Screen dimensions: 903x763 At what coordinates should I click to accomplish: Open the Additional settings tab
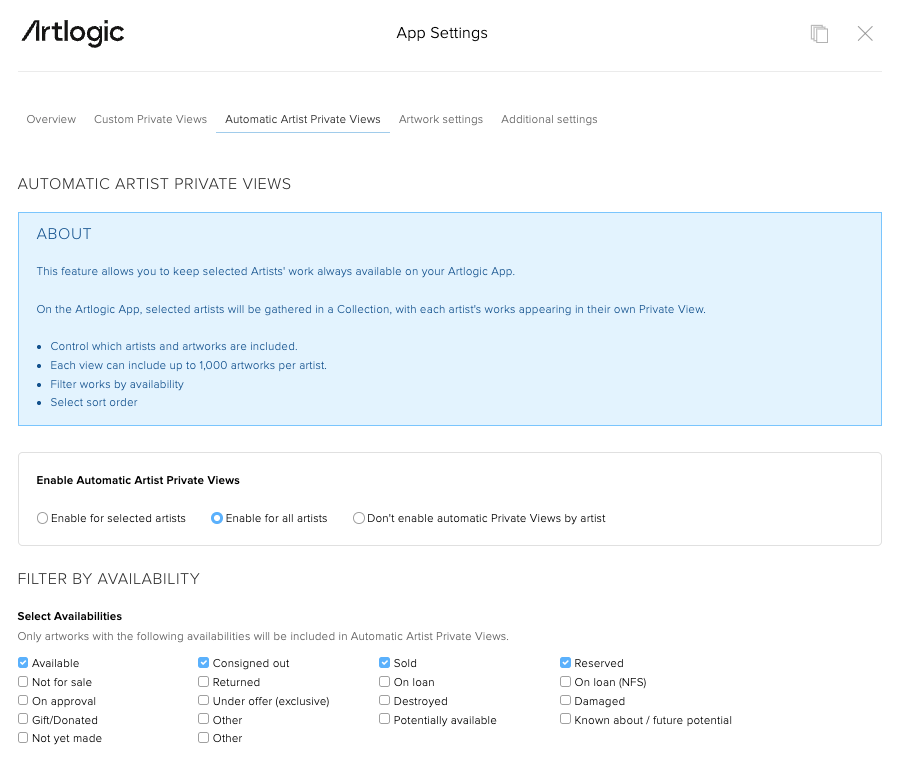(x=549, y=119)
